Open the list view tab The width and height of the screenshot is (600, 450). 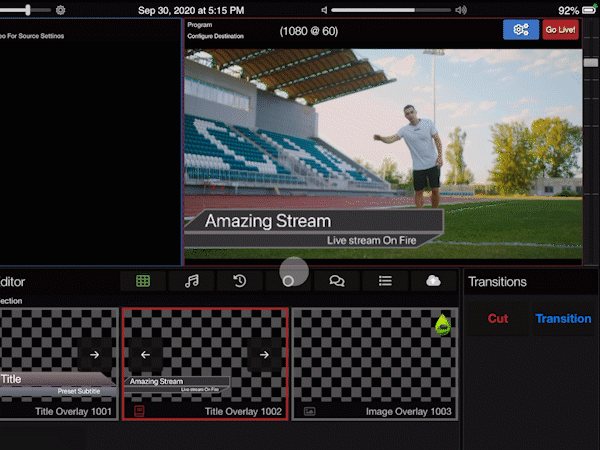385,281
